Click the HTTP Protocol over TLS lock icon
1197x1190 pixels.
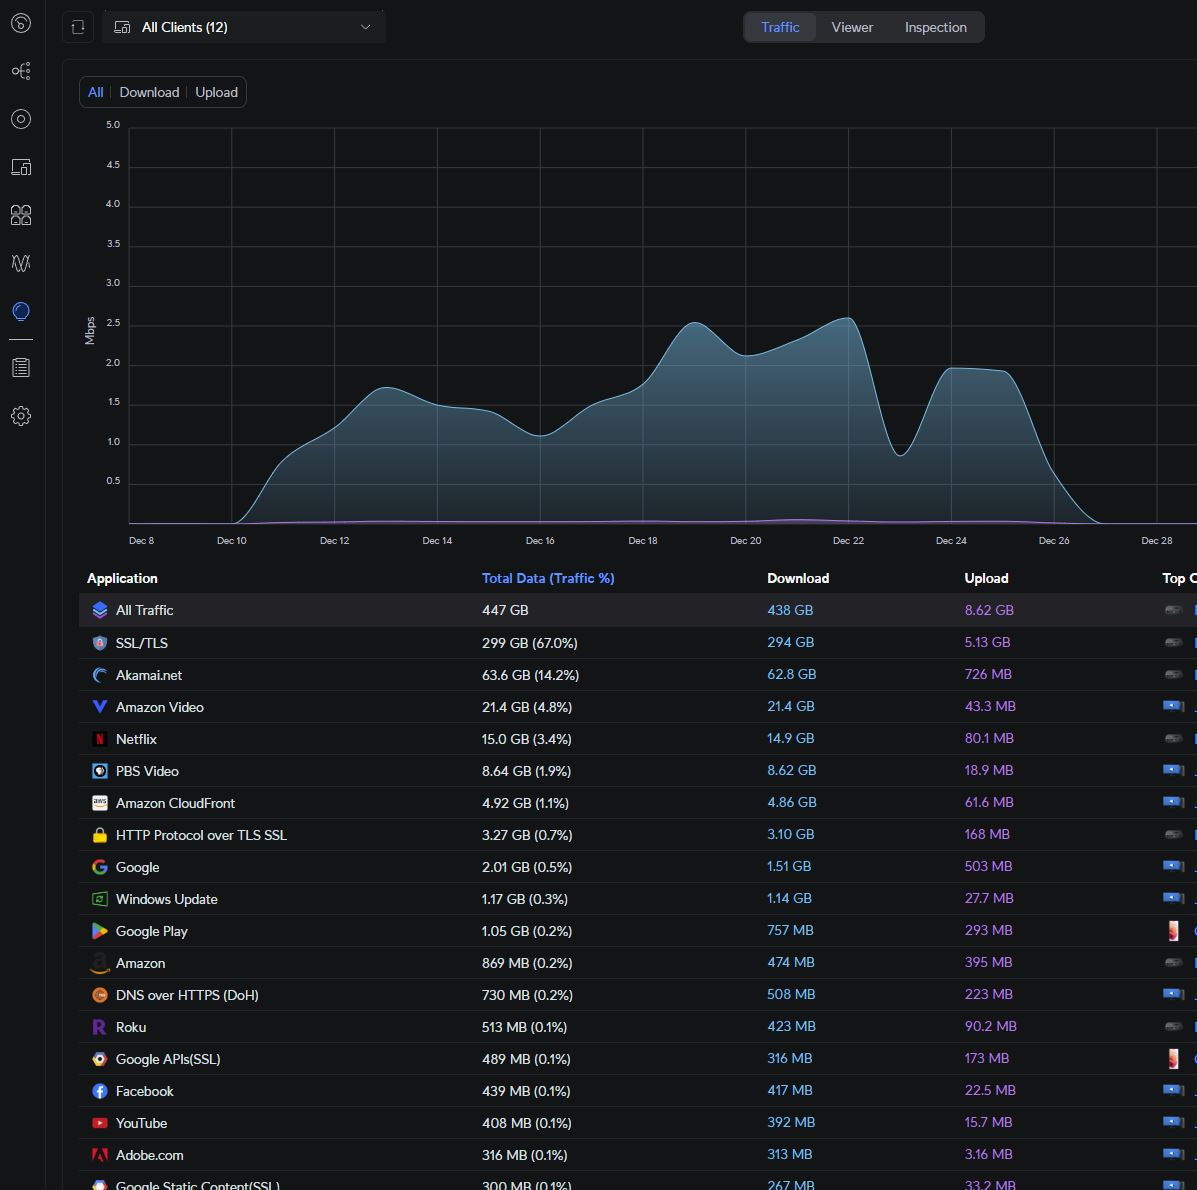pos(99,835)
